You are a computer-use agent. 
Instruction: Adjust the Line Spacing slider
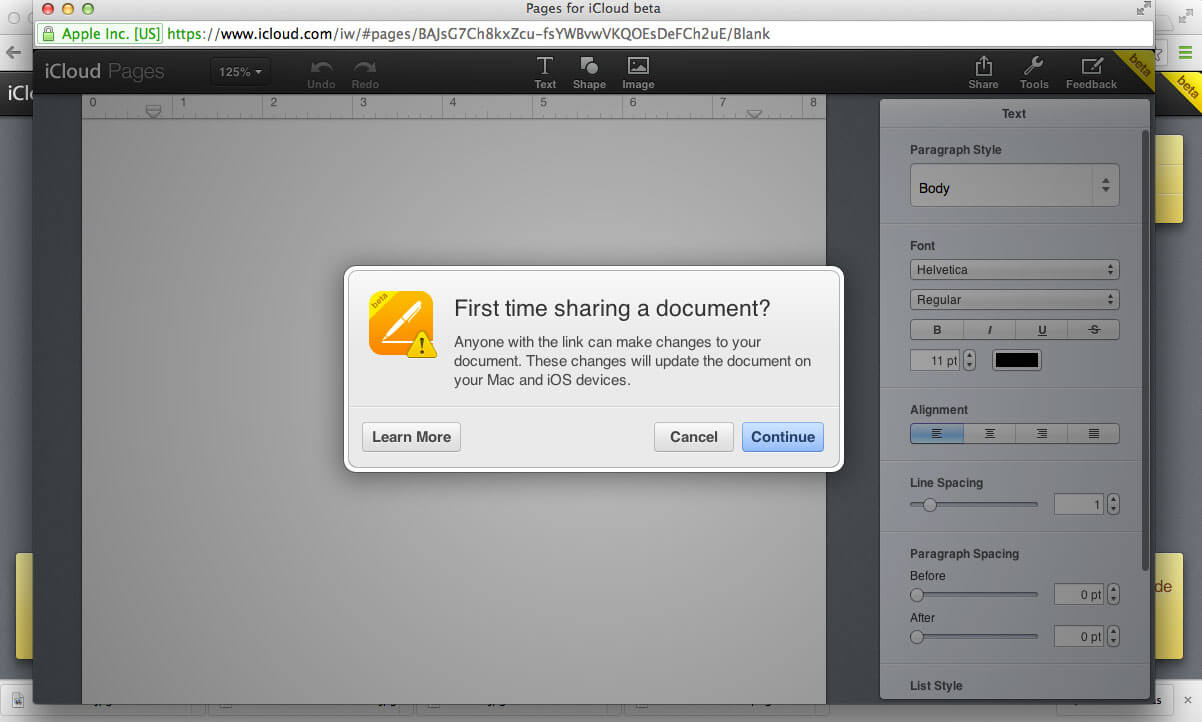coord(929,505)
